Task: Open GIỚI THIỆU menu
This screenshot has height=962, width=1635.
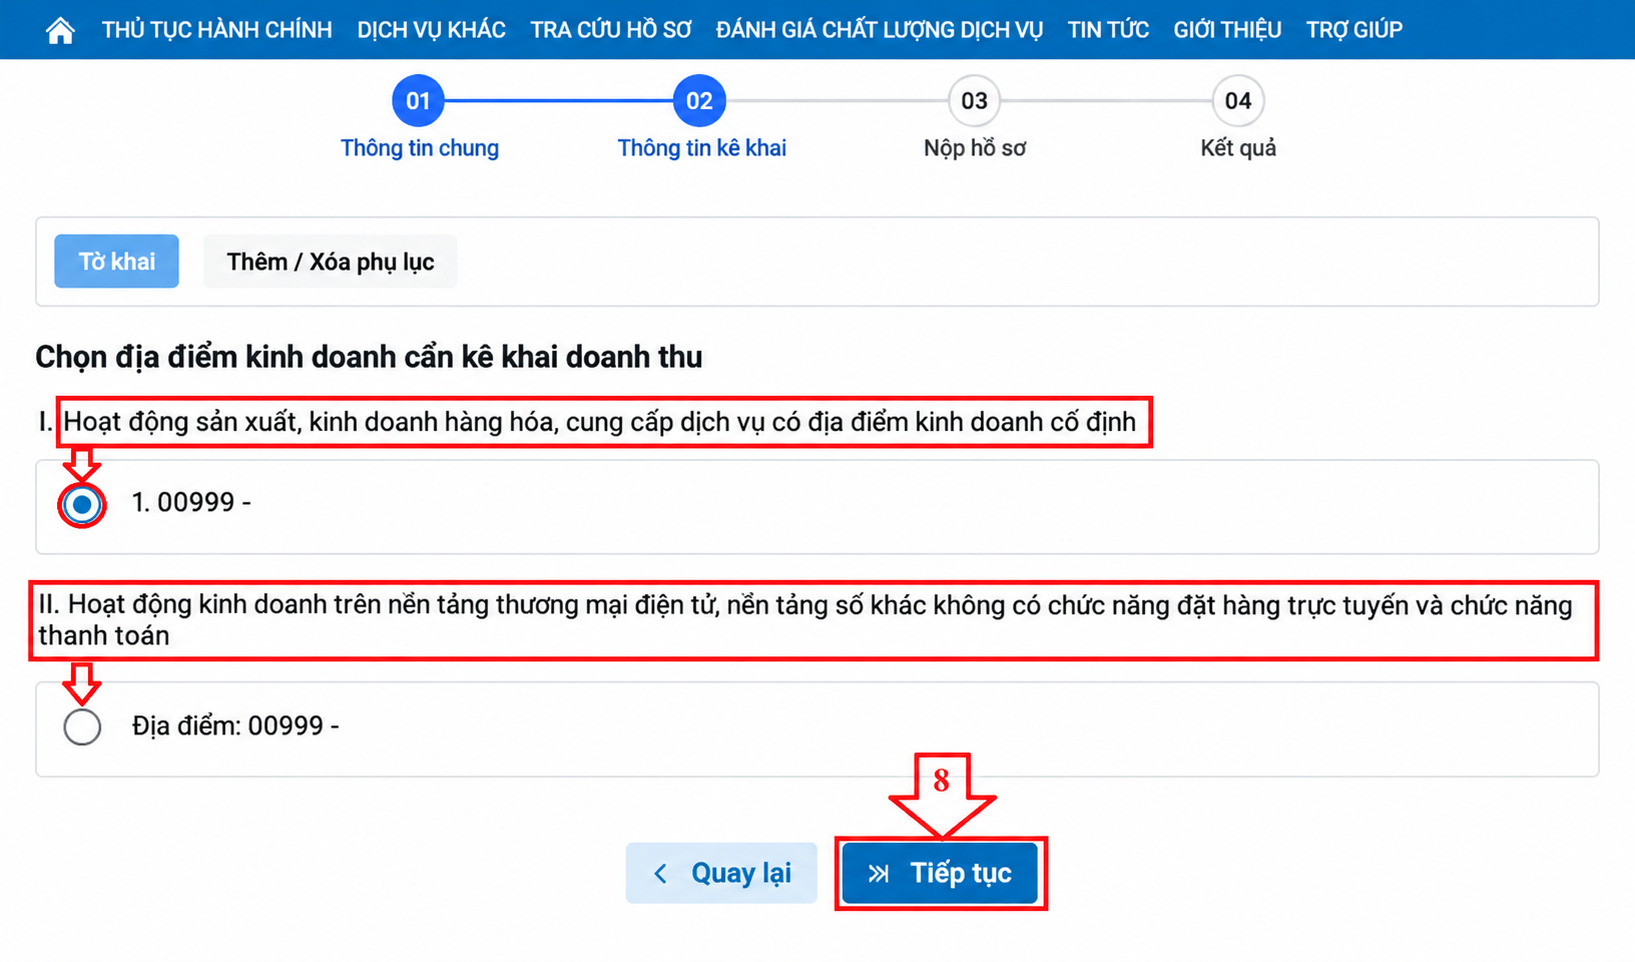Action: click(1227, 30)
